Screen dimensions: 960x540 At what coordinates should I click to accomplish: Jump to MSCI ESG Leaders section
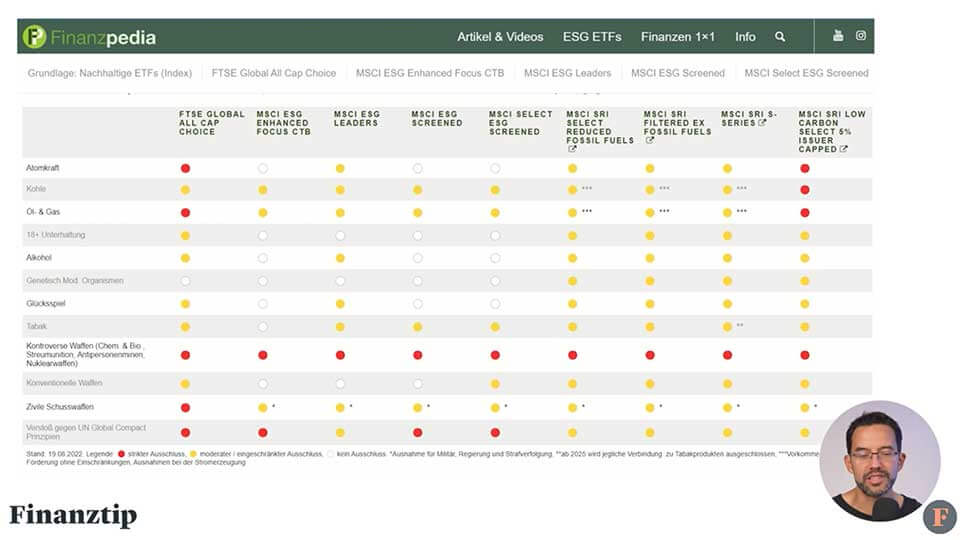(568, 73)
